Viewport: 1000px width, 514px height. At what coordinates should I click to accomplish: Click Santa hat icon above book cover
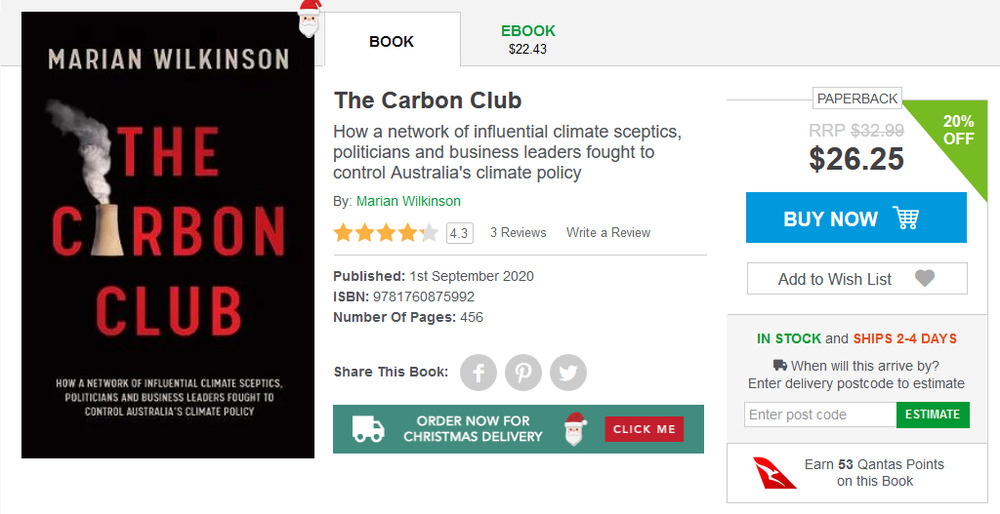[310, 17]
